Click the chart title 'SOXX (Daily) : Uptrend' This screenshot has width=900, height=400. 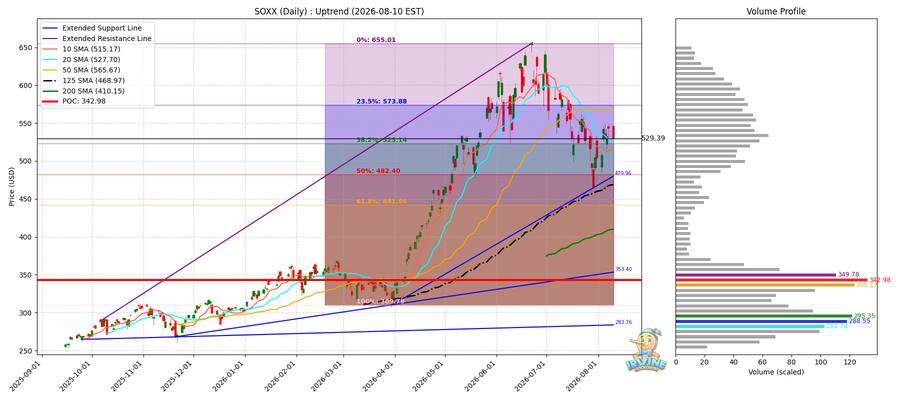pos(340,11)
